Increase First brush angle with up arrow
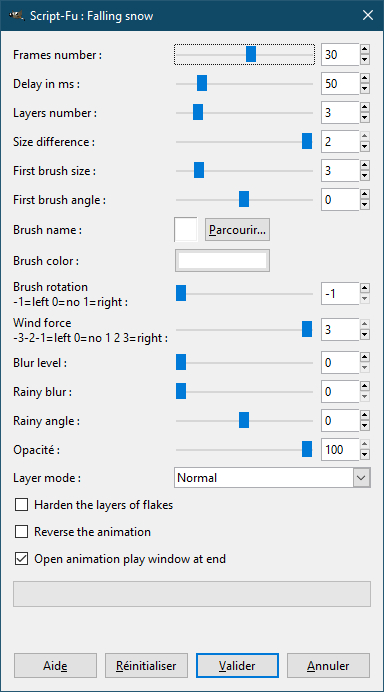The width and height of the screenshot is (384, 692). pyautogui.click(x=365, y=195)
